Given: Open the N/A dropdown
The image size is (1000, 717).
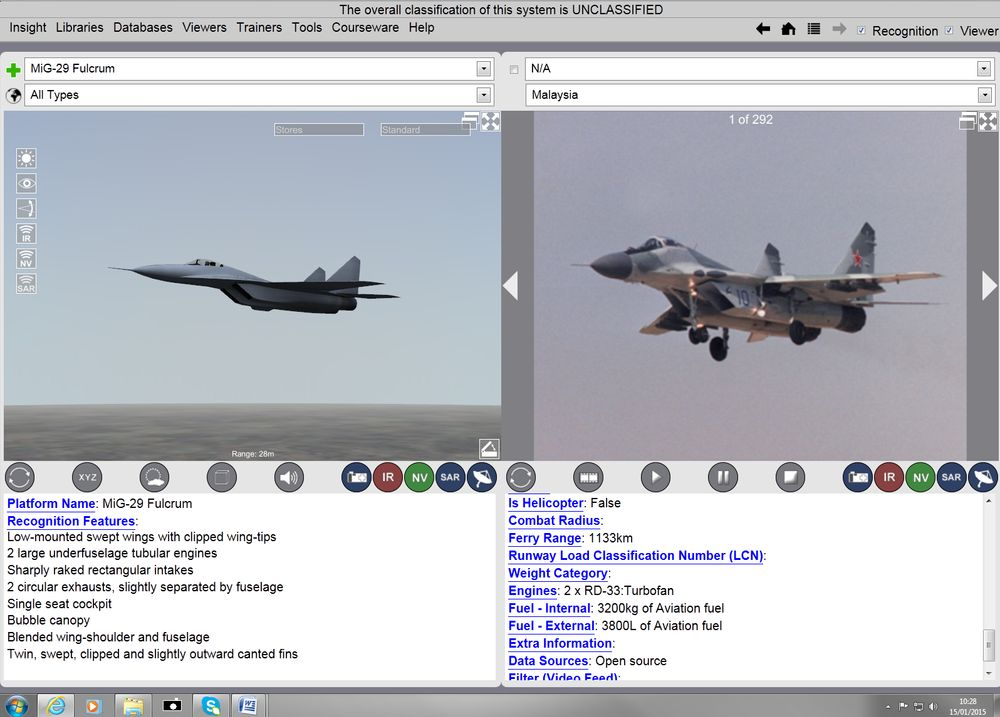Looking at the screenshot, I should [x=984, y=69].
